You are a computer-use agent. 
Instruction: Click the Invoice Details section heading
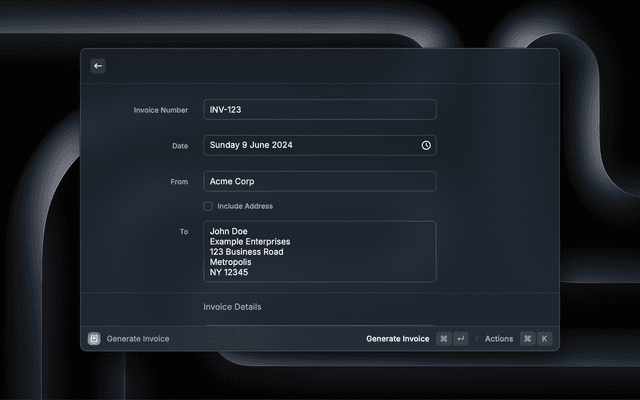tap(232, 307)
